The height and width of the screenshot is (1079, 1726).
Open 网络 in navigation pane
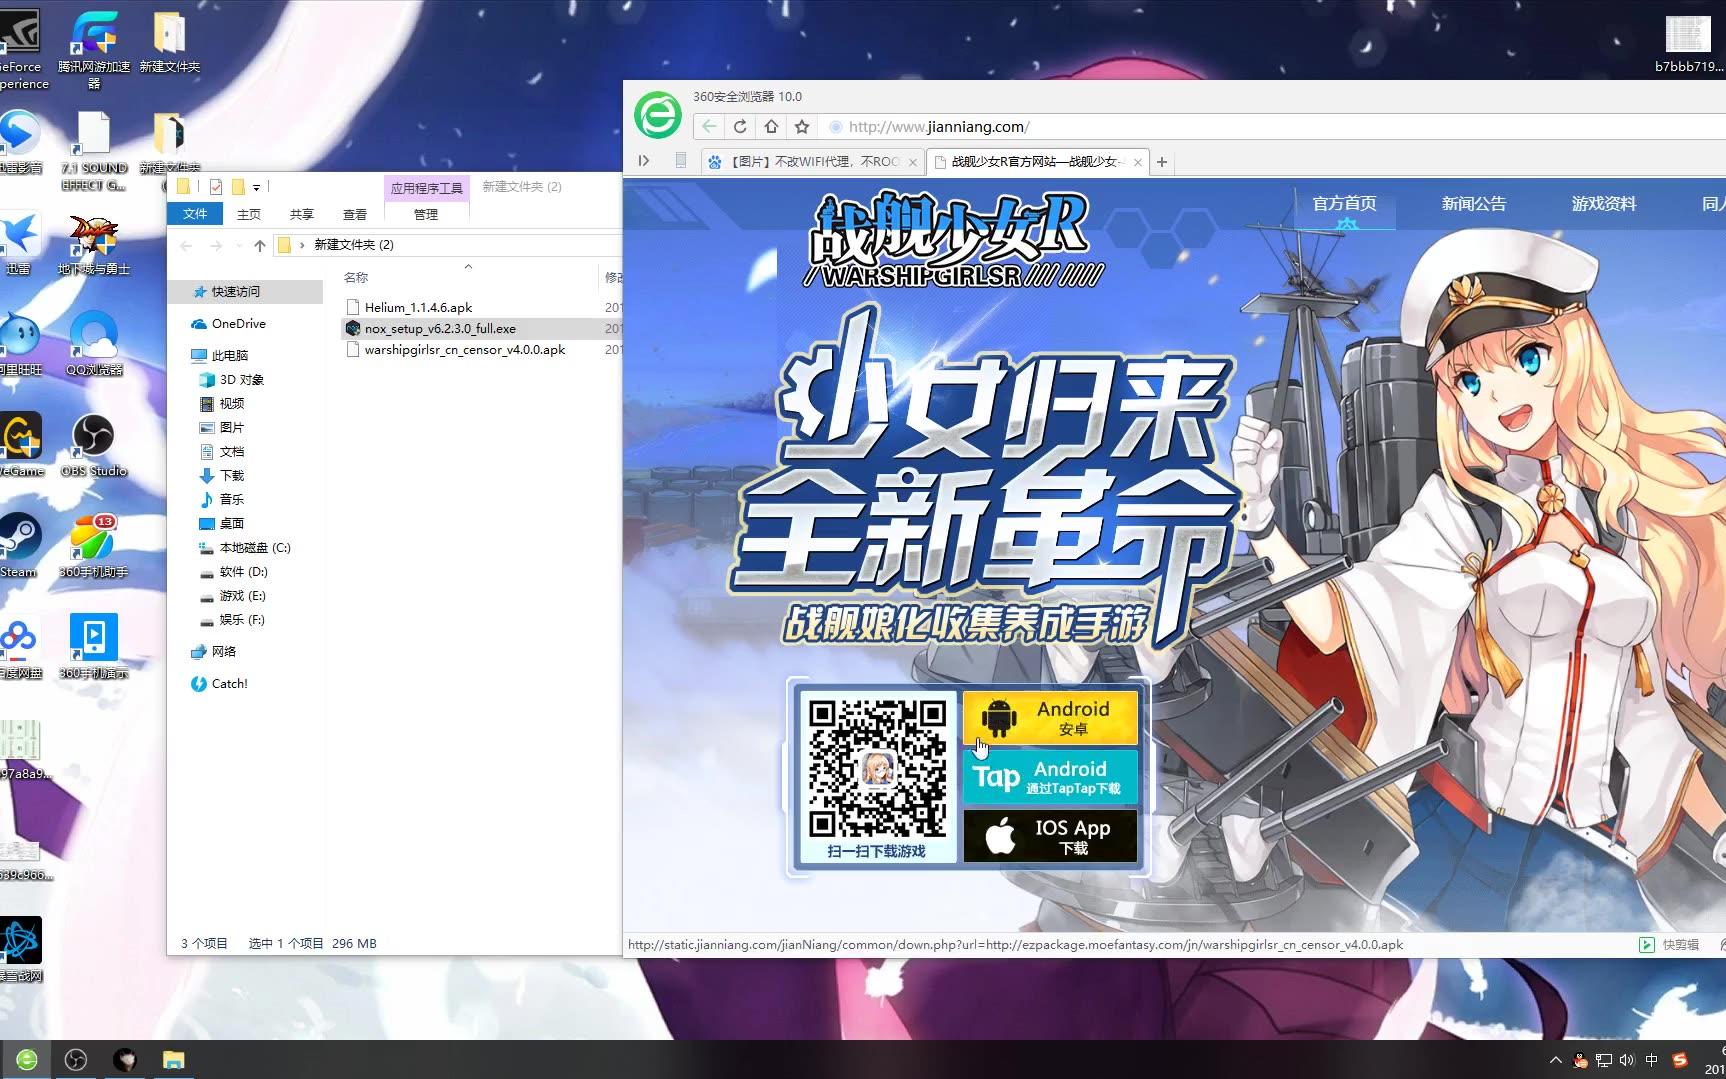[224, 652]
